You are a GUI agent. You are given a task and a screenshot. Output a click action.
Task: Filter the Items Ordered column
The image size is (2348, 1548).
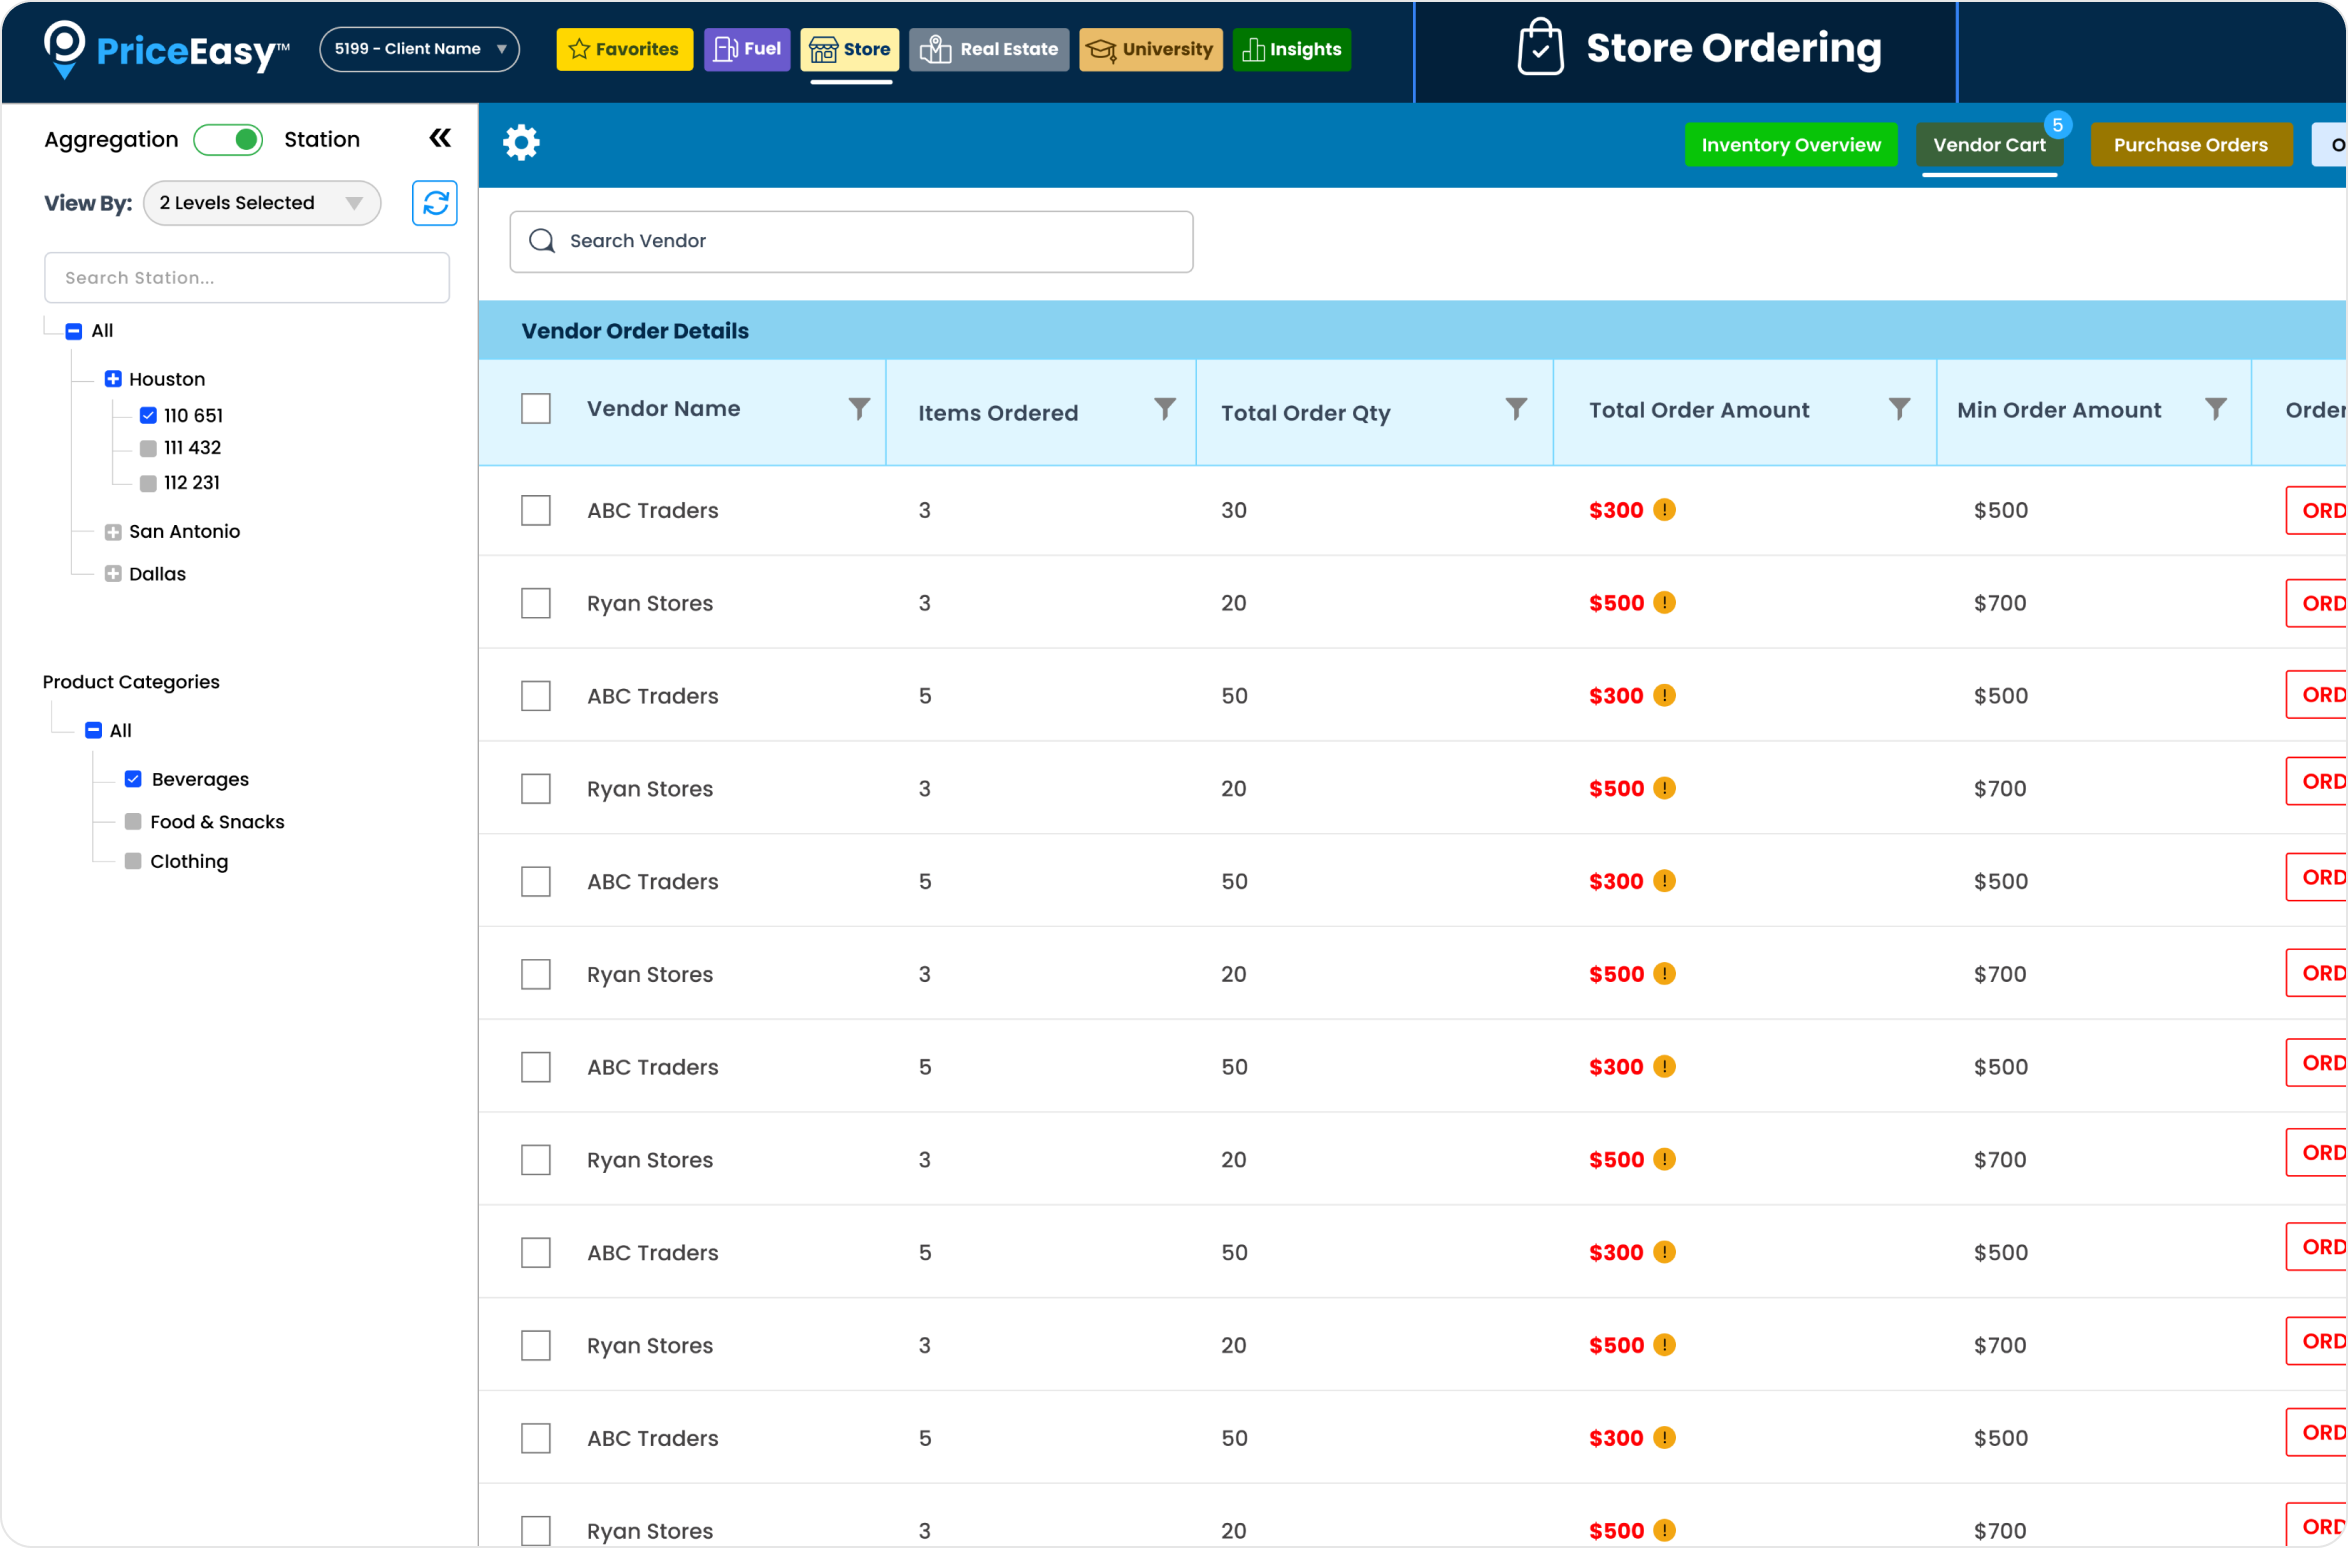coord(1165,409)
